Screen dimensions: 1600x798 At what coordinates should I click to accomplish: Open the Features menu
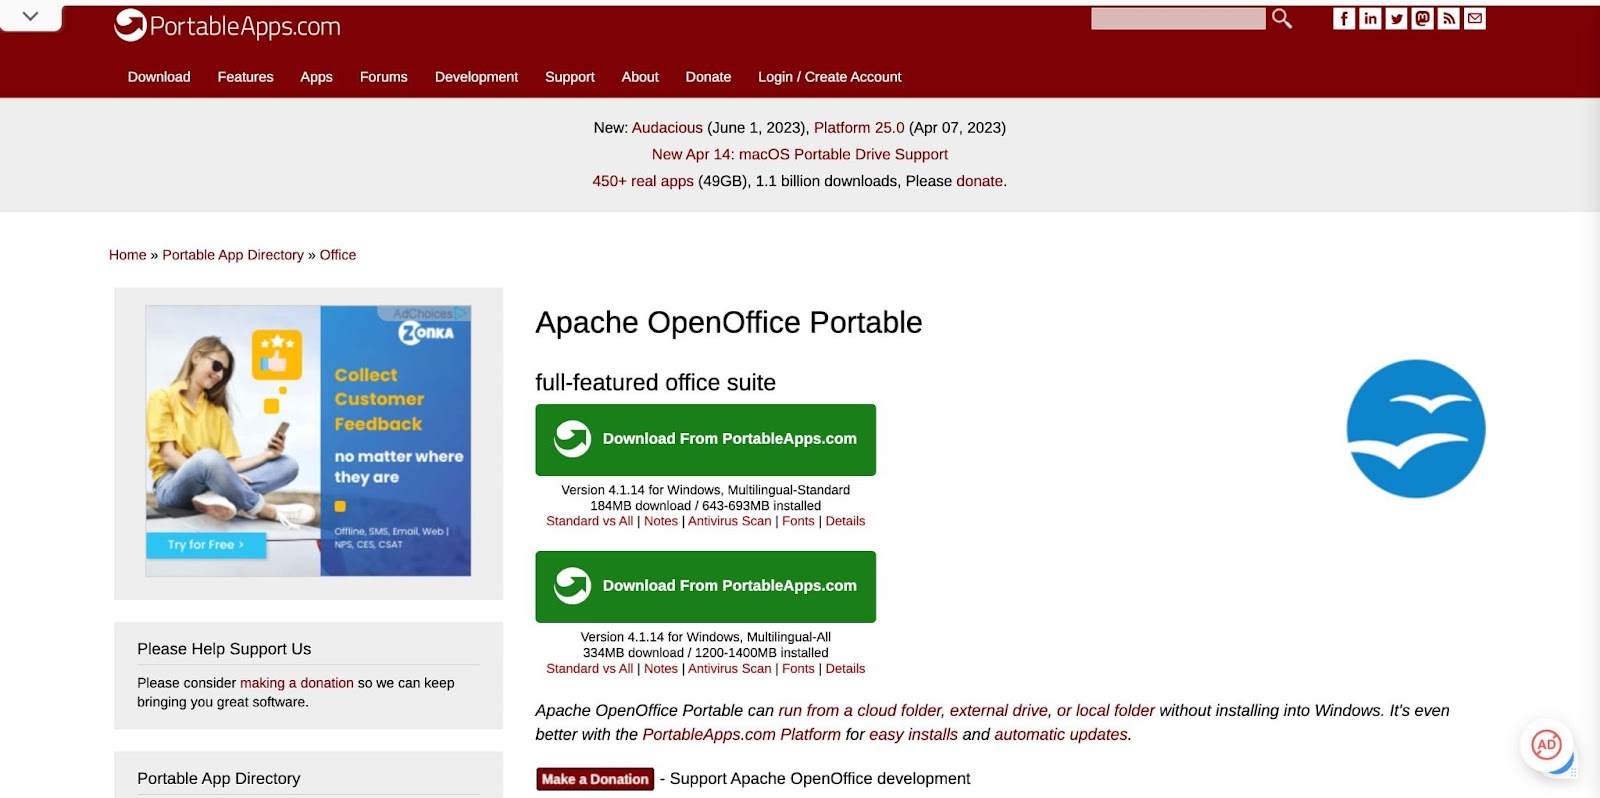(x=245, y=77)
